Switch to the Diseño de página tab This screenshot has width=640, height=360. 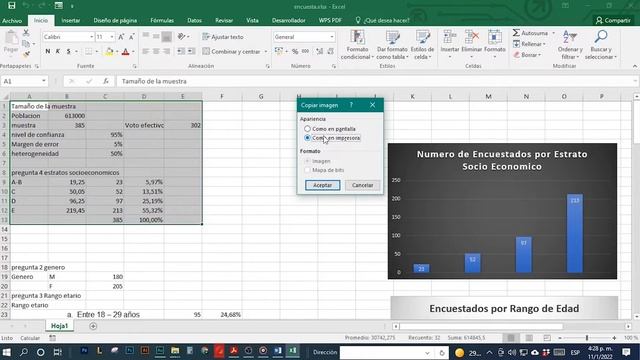[115, 20]
